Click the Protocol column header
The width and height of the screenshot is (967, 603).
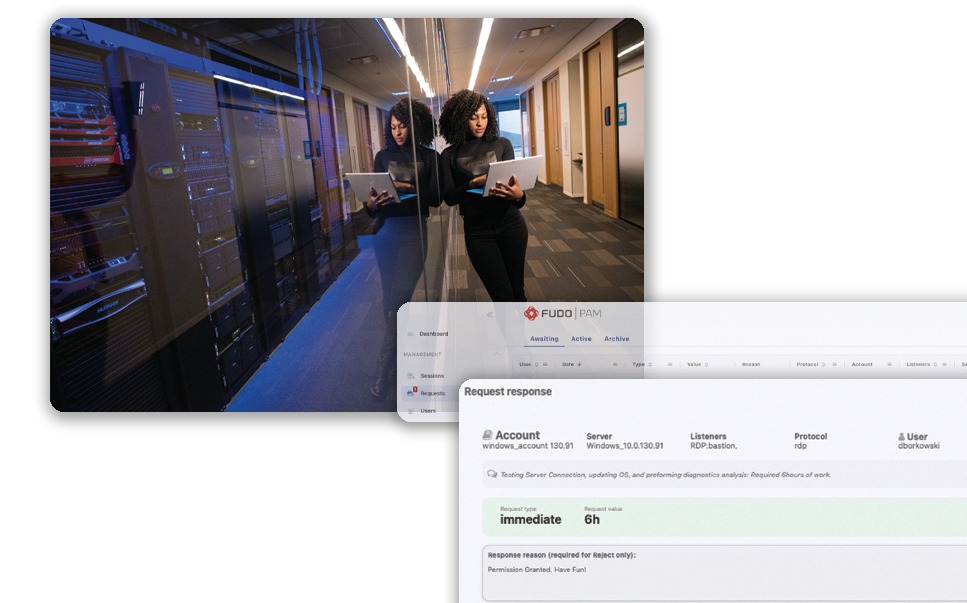coord(807,365)
